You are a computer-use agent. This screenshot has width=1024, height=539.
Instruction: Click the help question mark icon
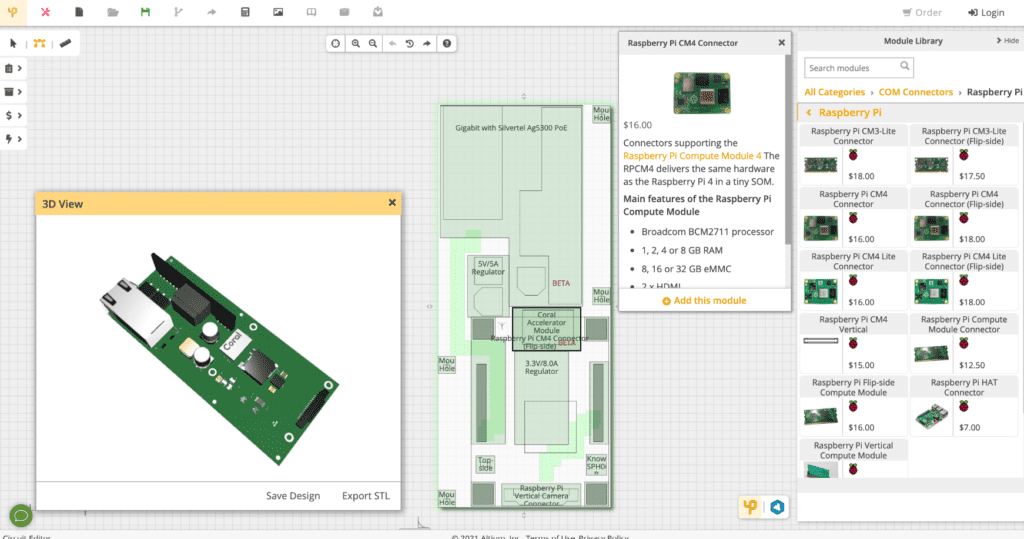click(446, 44)
